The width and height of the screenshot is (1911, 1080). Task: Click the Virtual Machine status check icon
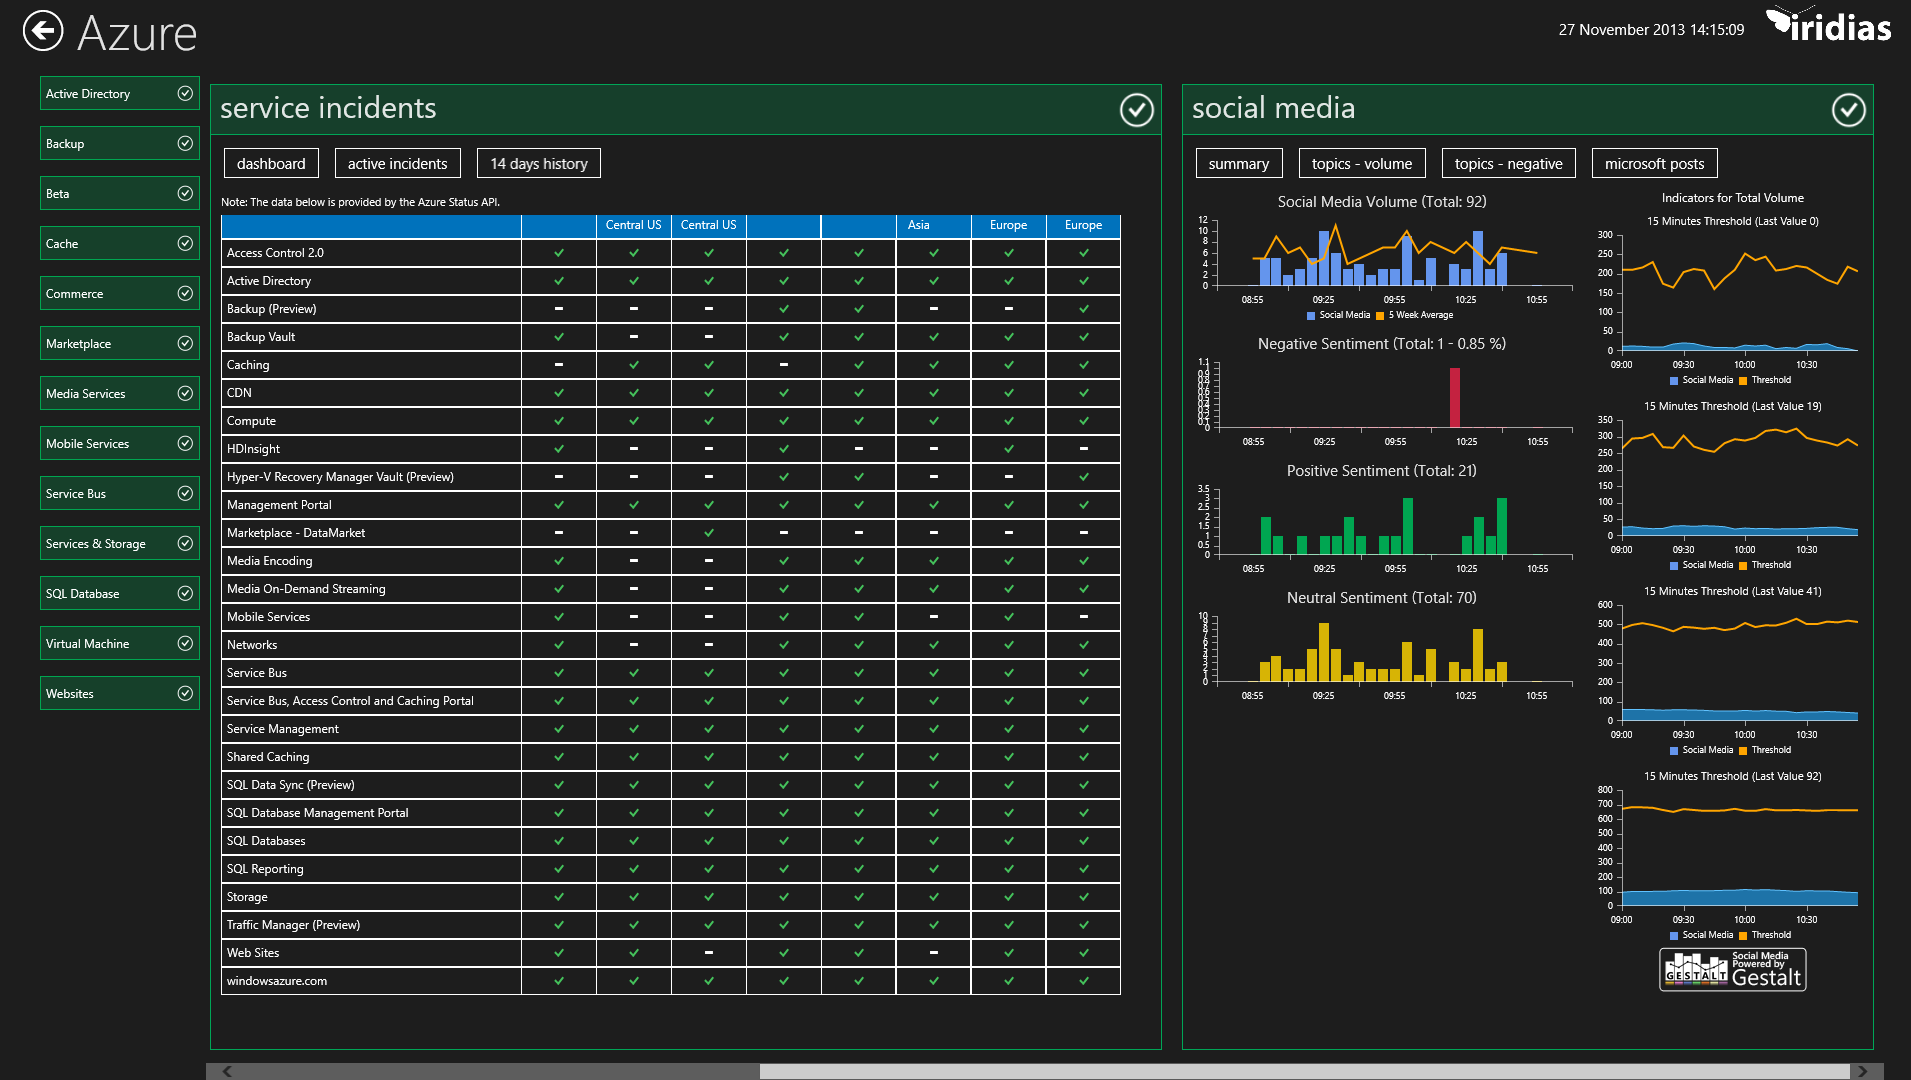coord(185,643)
